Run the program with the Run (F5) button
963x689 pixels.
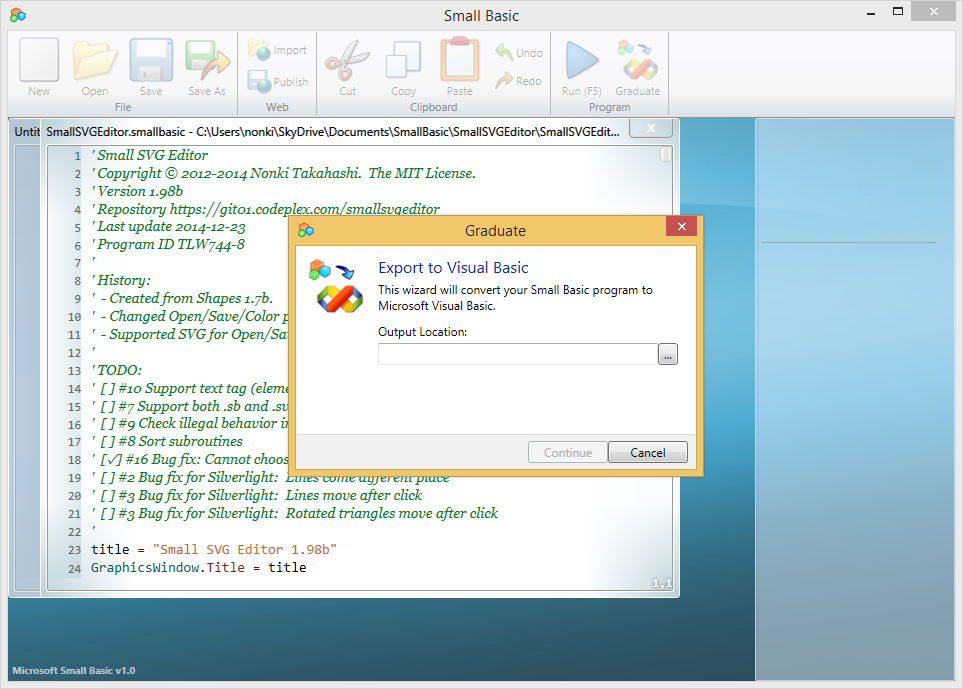point(582,66)
